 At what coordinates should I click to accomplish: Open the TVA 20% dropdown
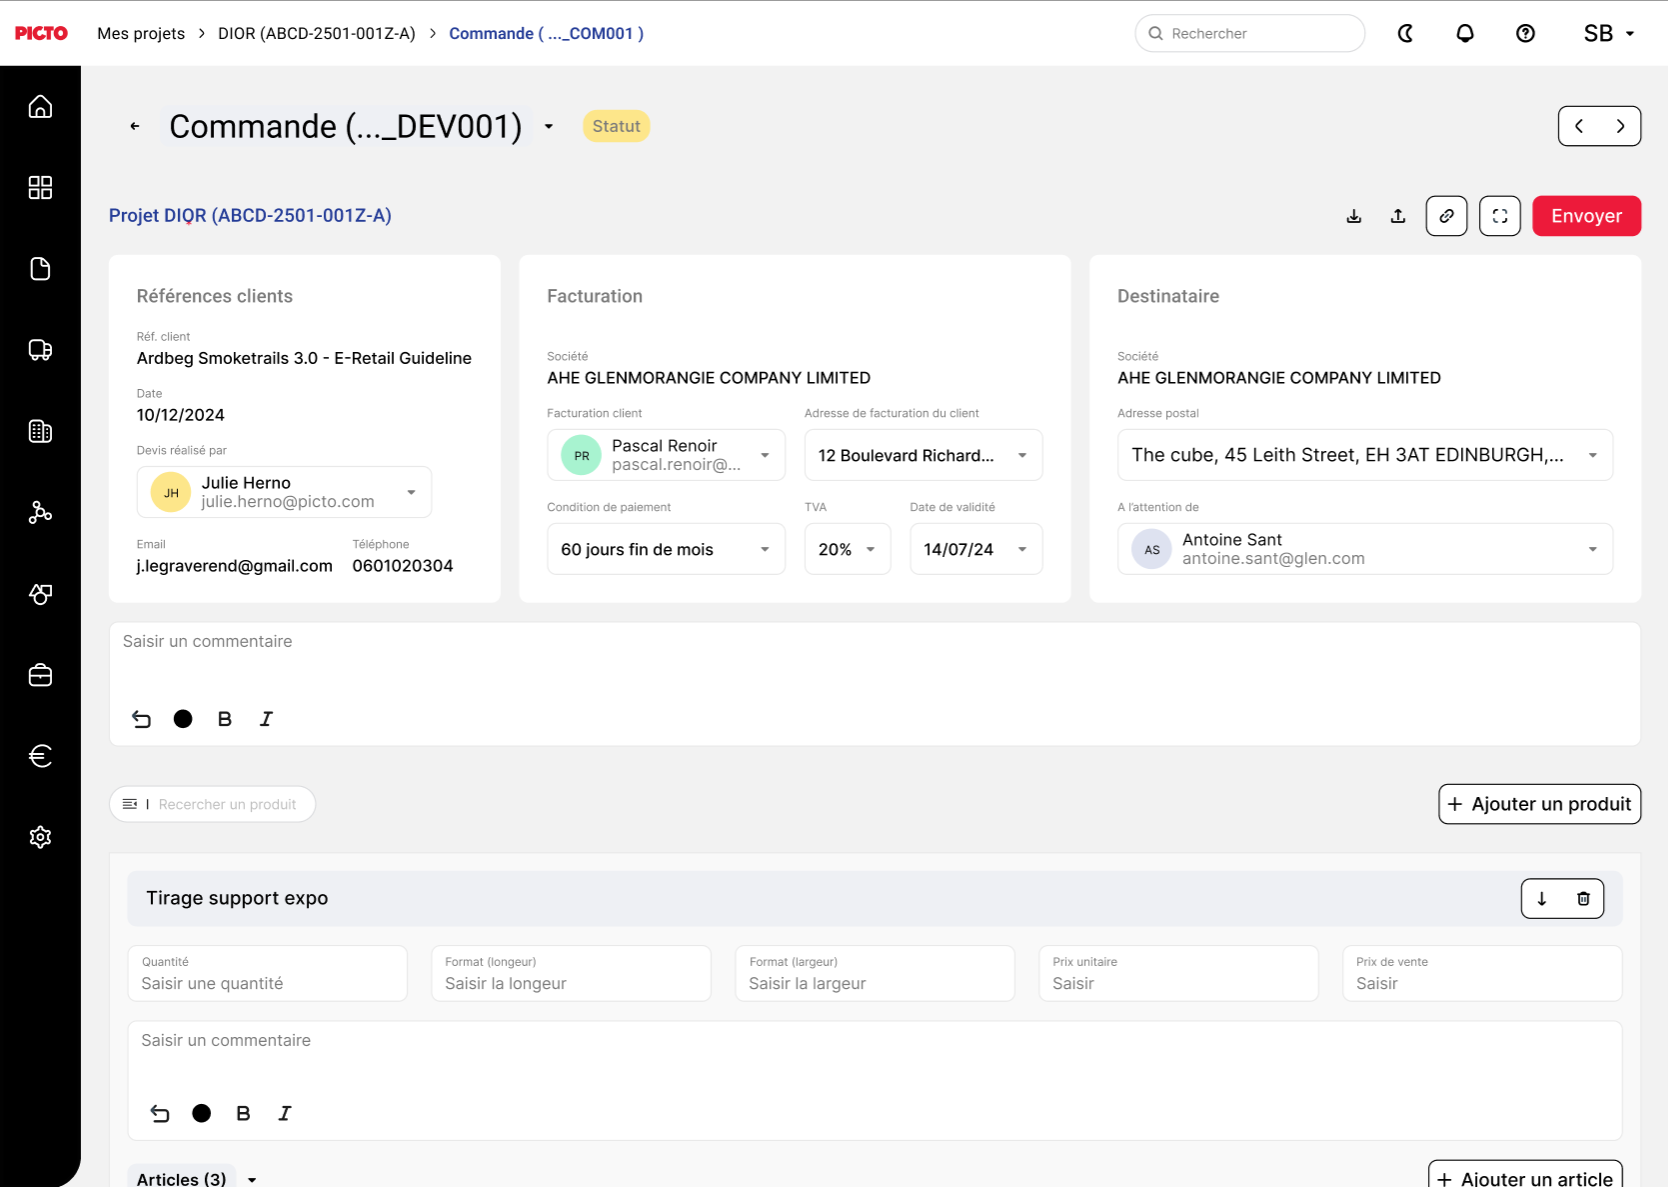click(847, 549)
